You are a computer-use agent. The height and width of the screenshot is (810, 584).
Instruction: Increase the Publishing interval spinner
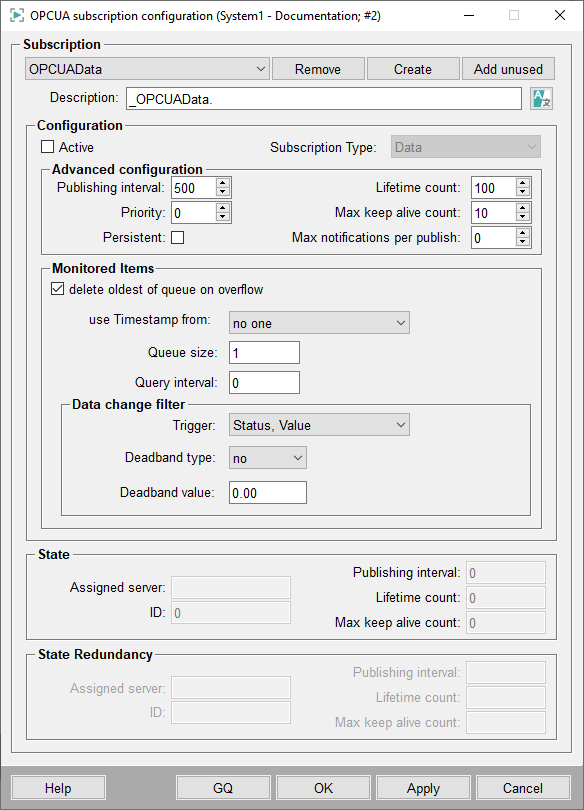(x=223, y=183)
